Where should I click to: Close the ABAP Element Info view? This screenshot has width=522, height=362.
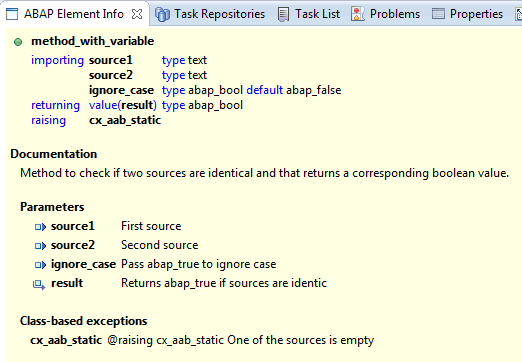137,14
